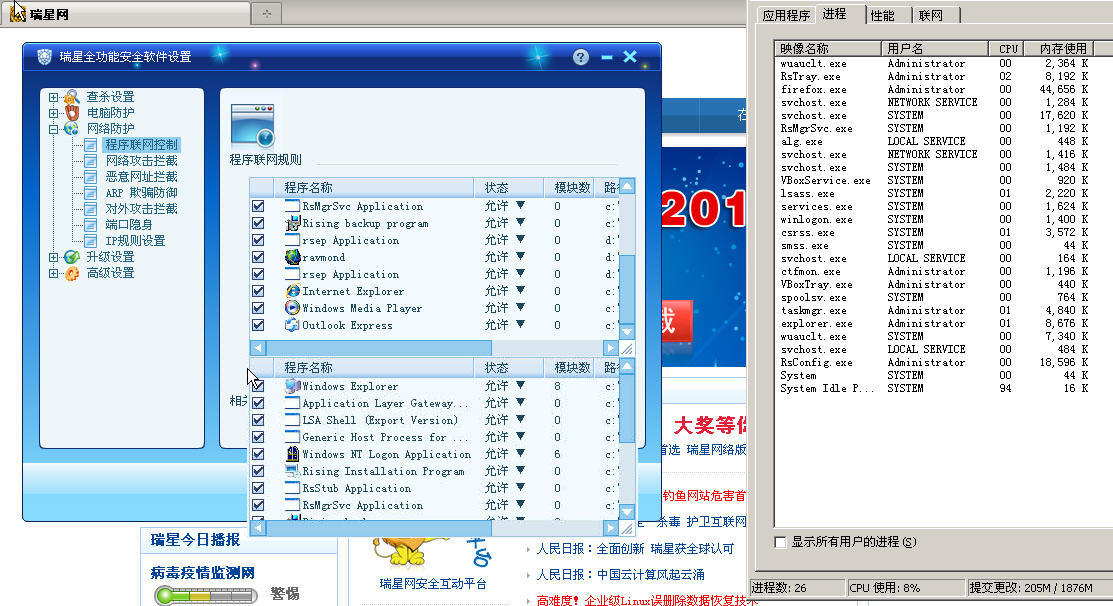This screenshot has width=1113, height=606.
Task: Sort Task Manager by CPU column
Action: [1007, 48]
